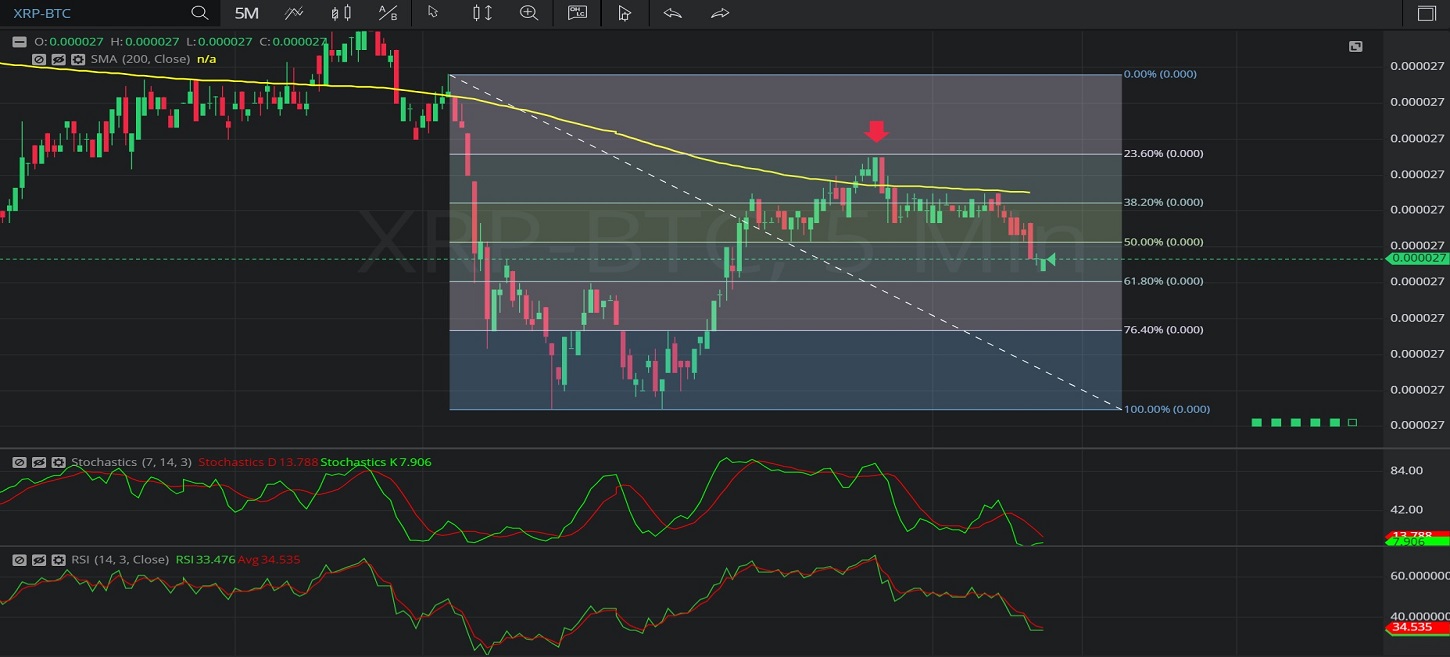This screenshot has height=657, width=1450.
Task: Click the red 34.535 RSI axis tag
Action: tap(1416, 627)
